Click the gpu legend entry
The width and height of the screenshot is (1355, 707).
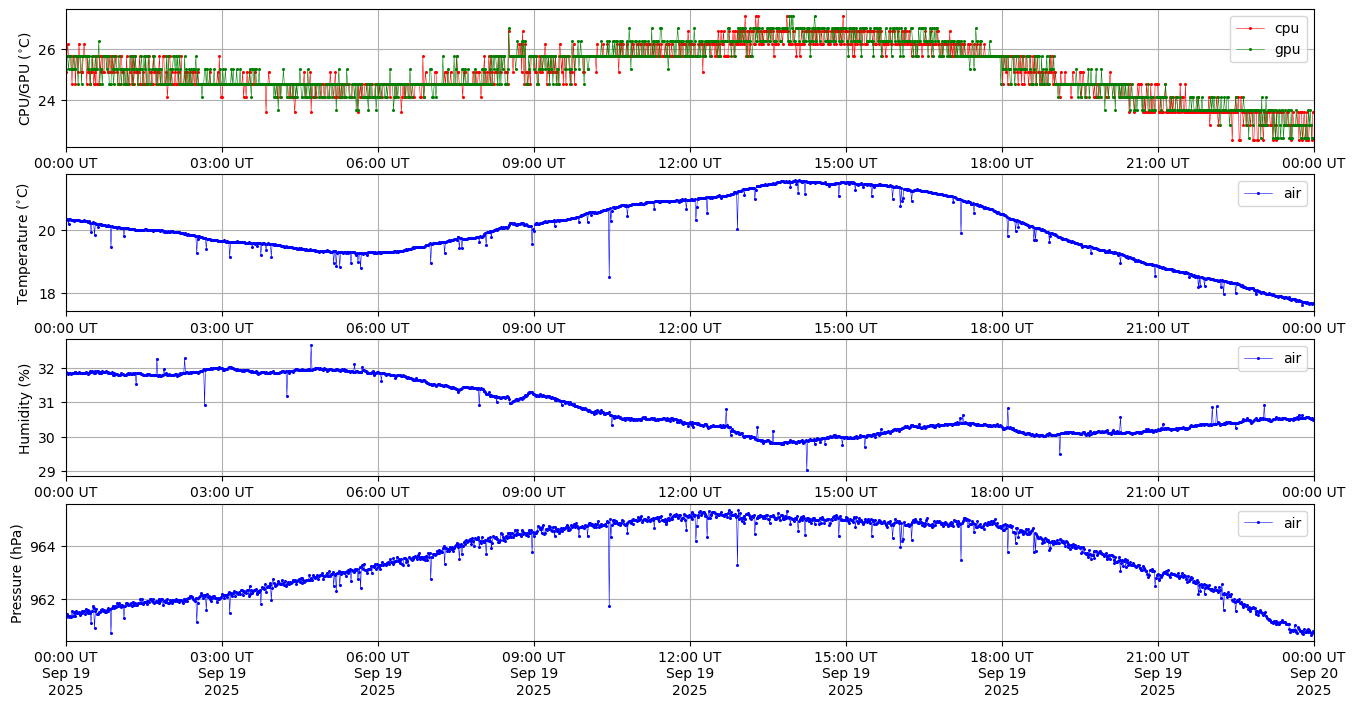(x=1269, y=48)
